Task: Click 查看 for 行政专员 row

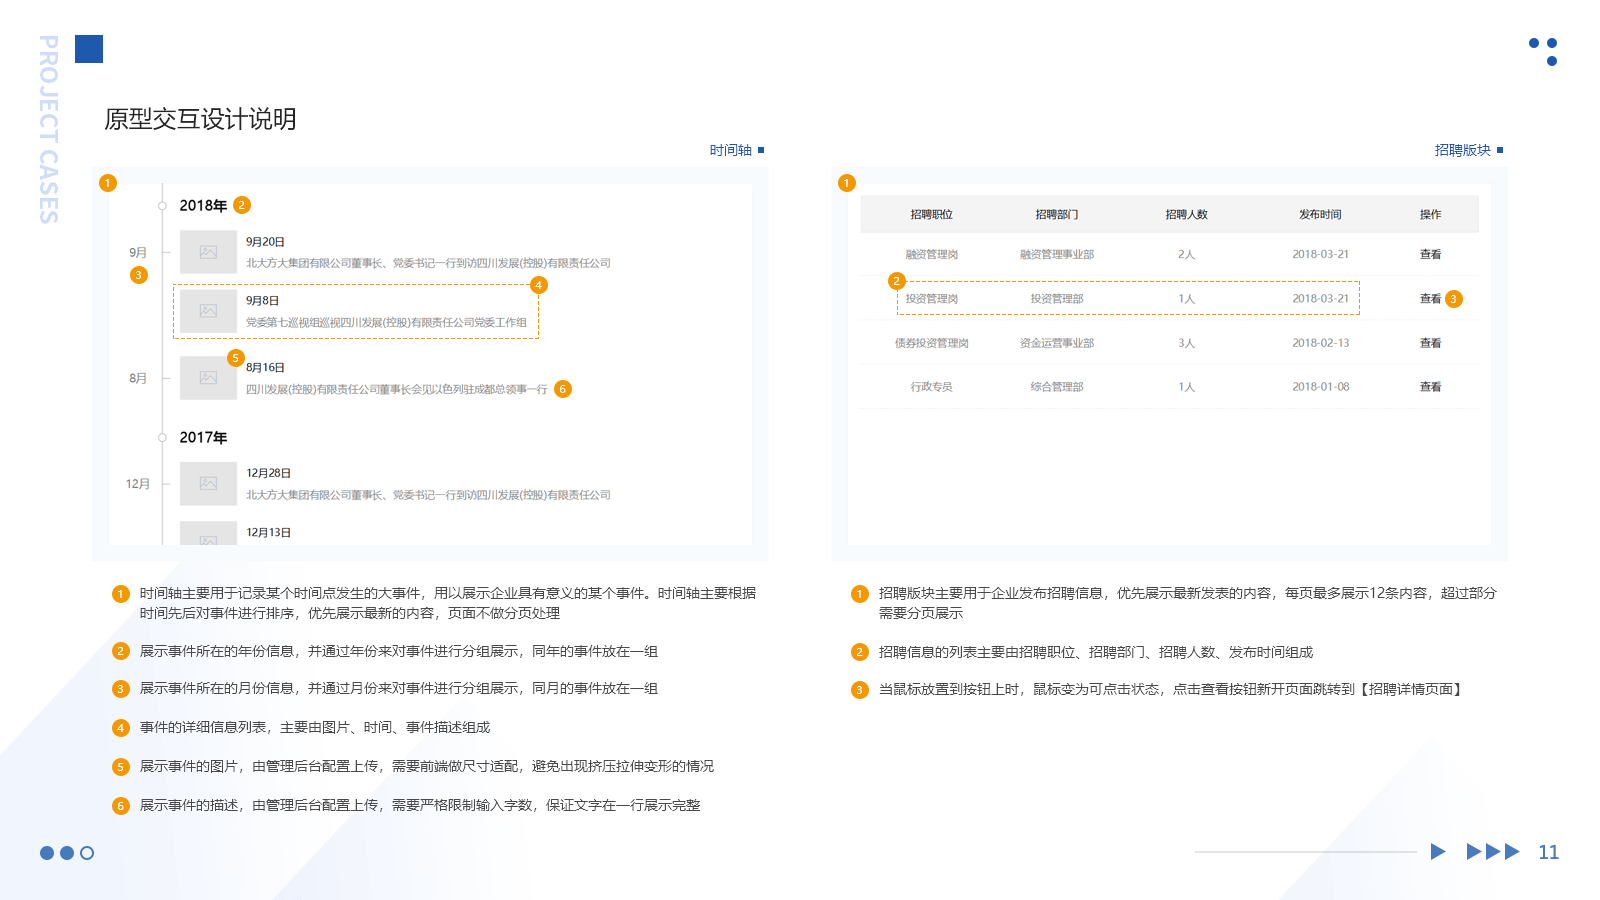Action: [1430, 387]
